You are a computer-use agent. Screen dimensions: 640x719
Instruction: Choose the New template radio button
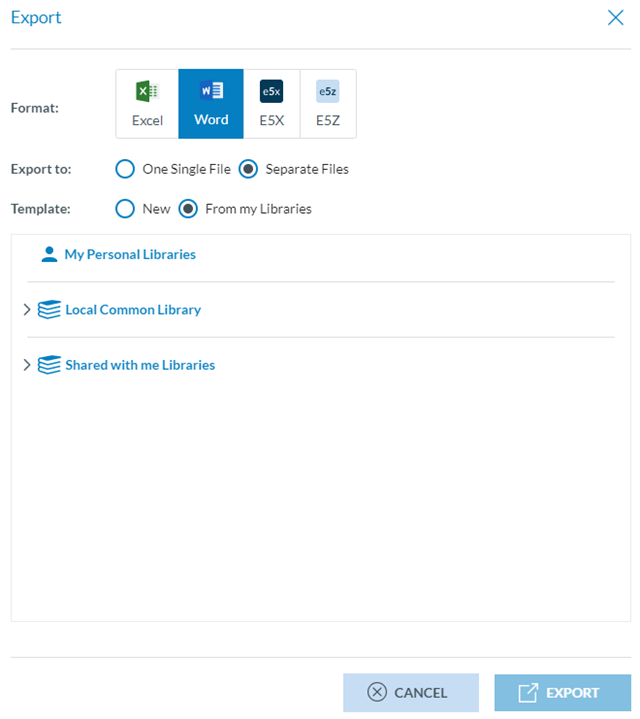(x=125, y=209)
